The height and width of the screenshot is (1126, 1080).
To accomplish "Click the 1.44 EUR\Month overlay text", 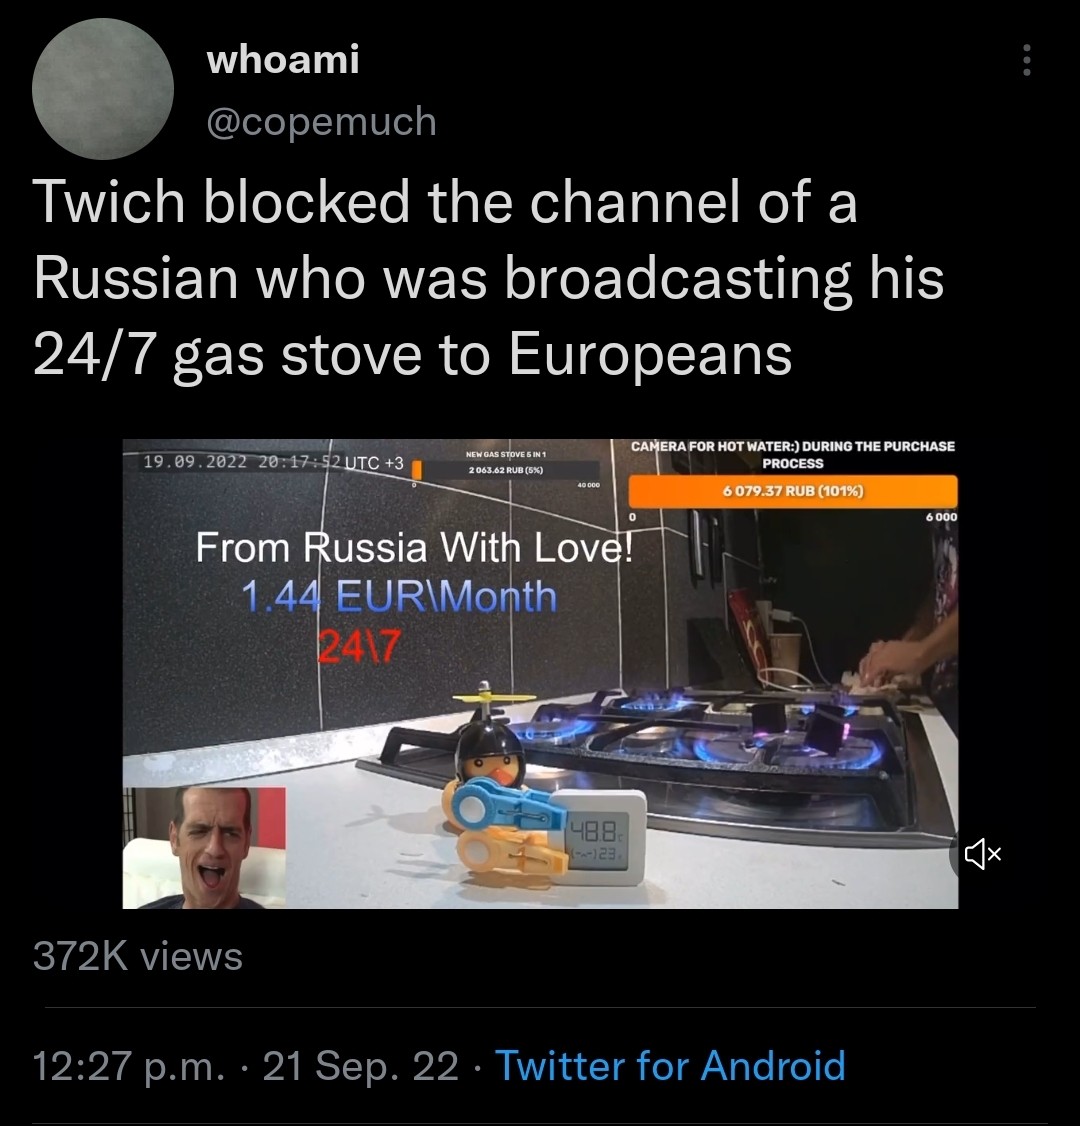I will tap(398, 597).
